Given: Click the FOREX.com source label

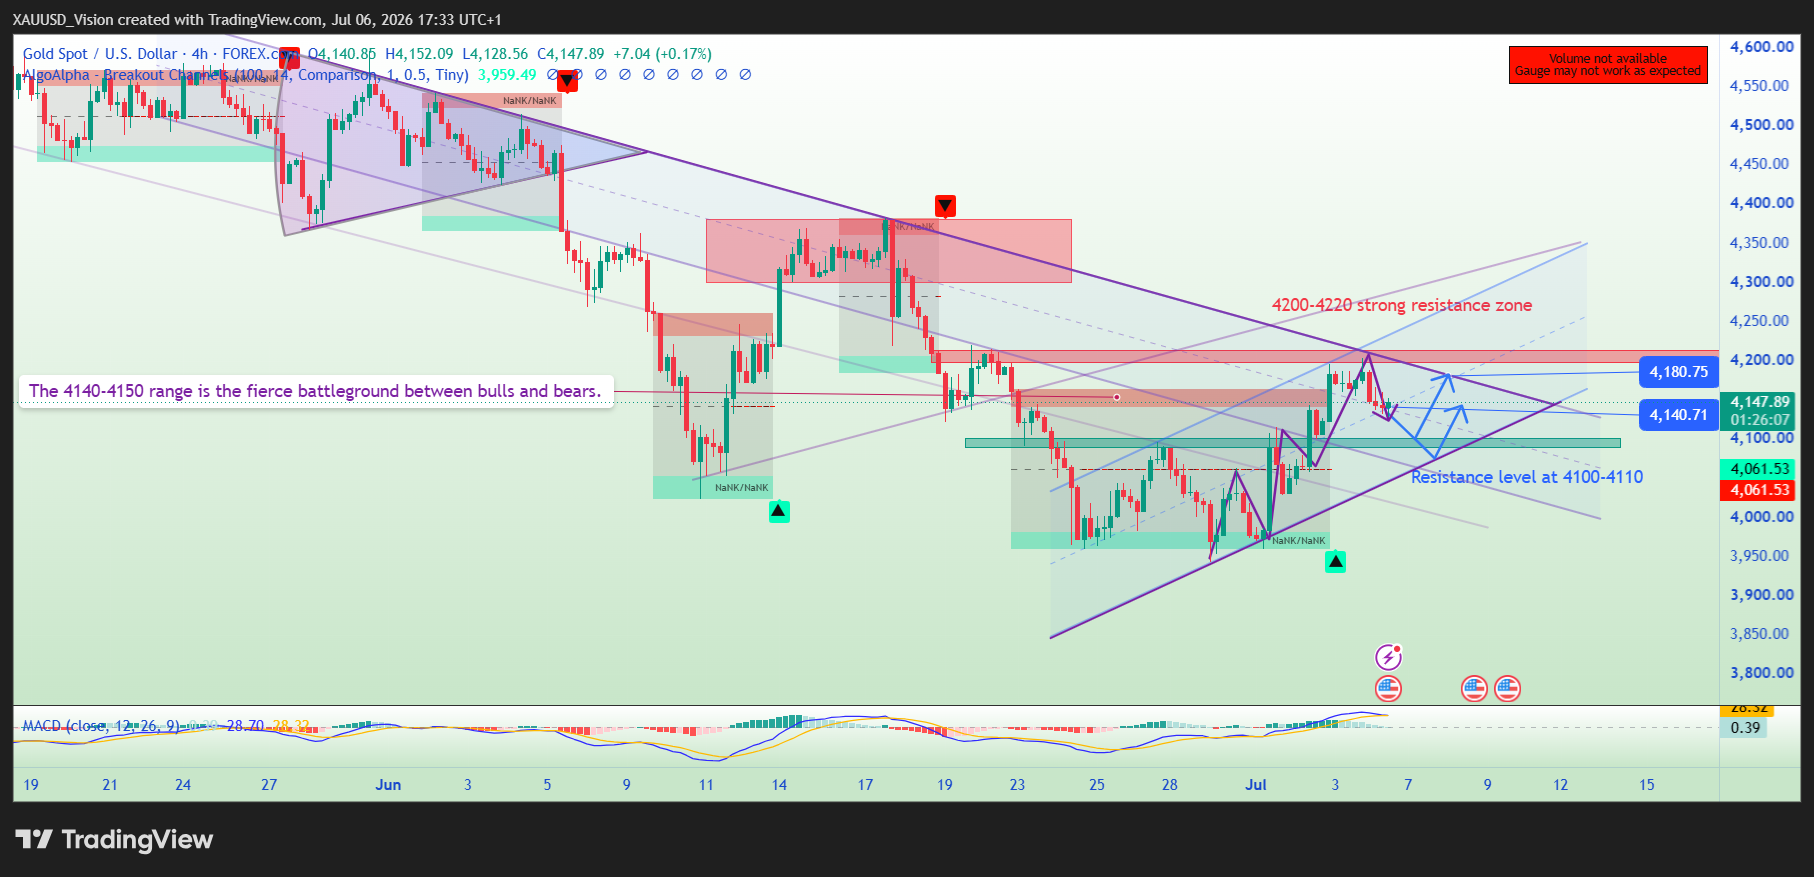Looking at the screenshot, I should 260,54.
